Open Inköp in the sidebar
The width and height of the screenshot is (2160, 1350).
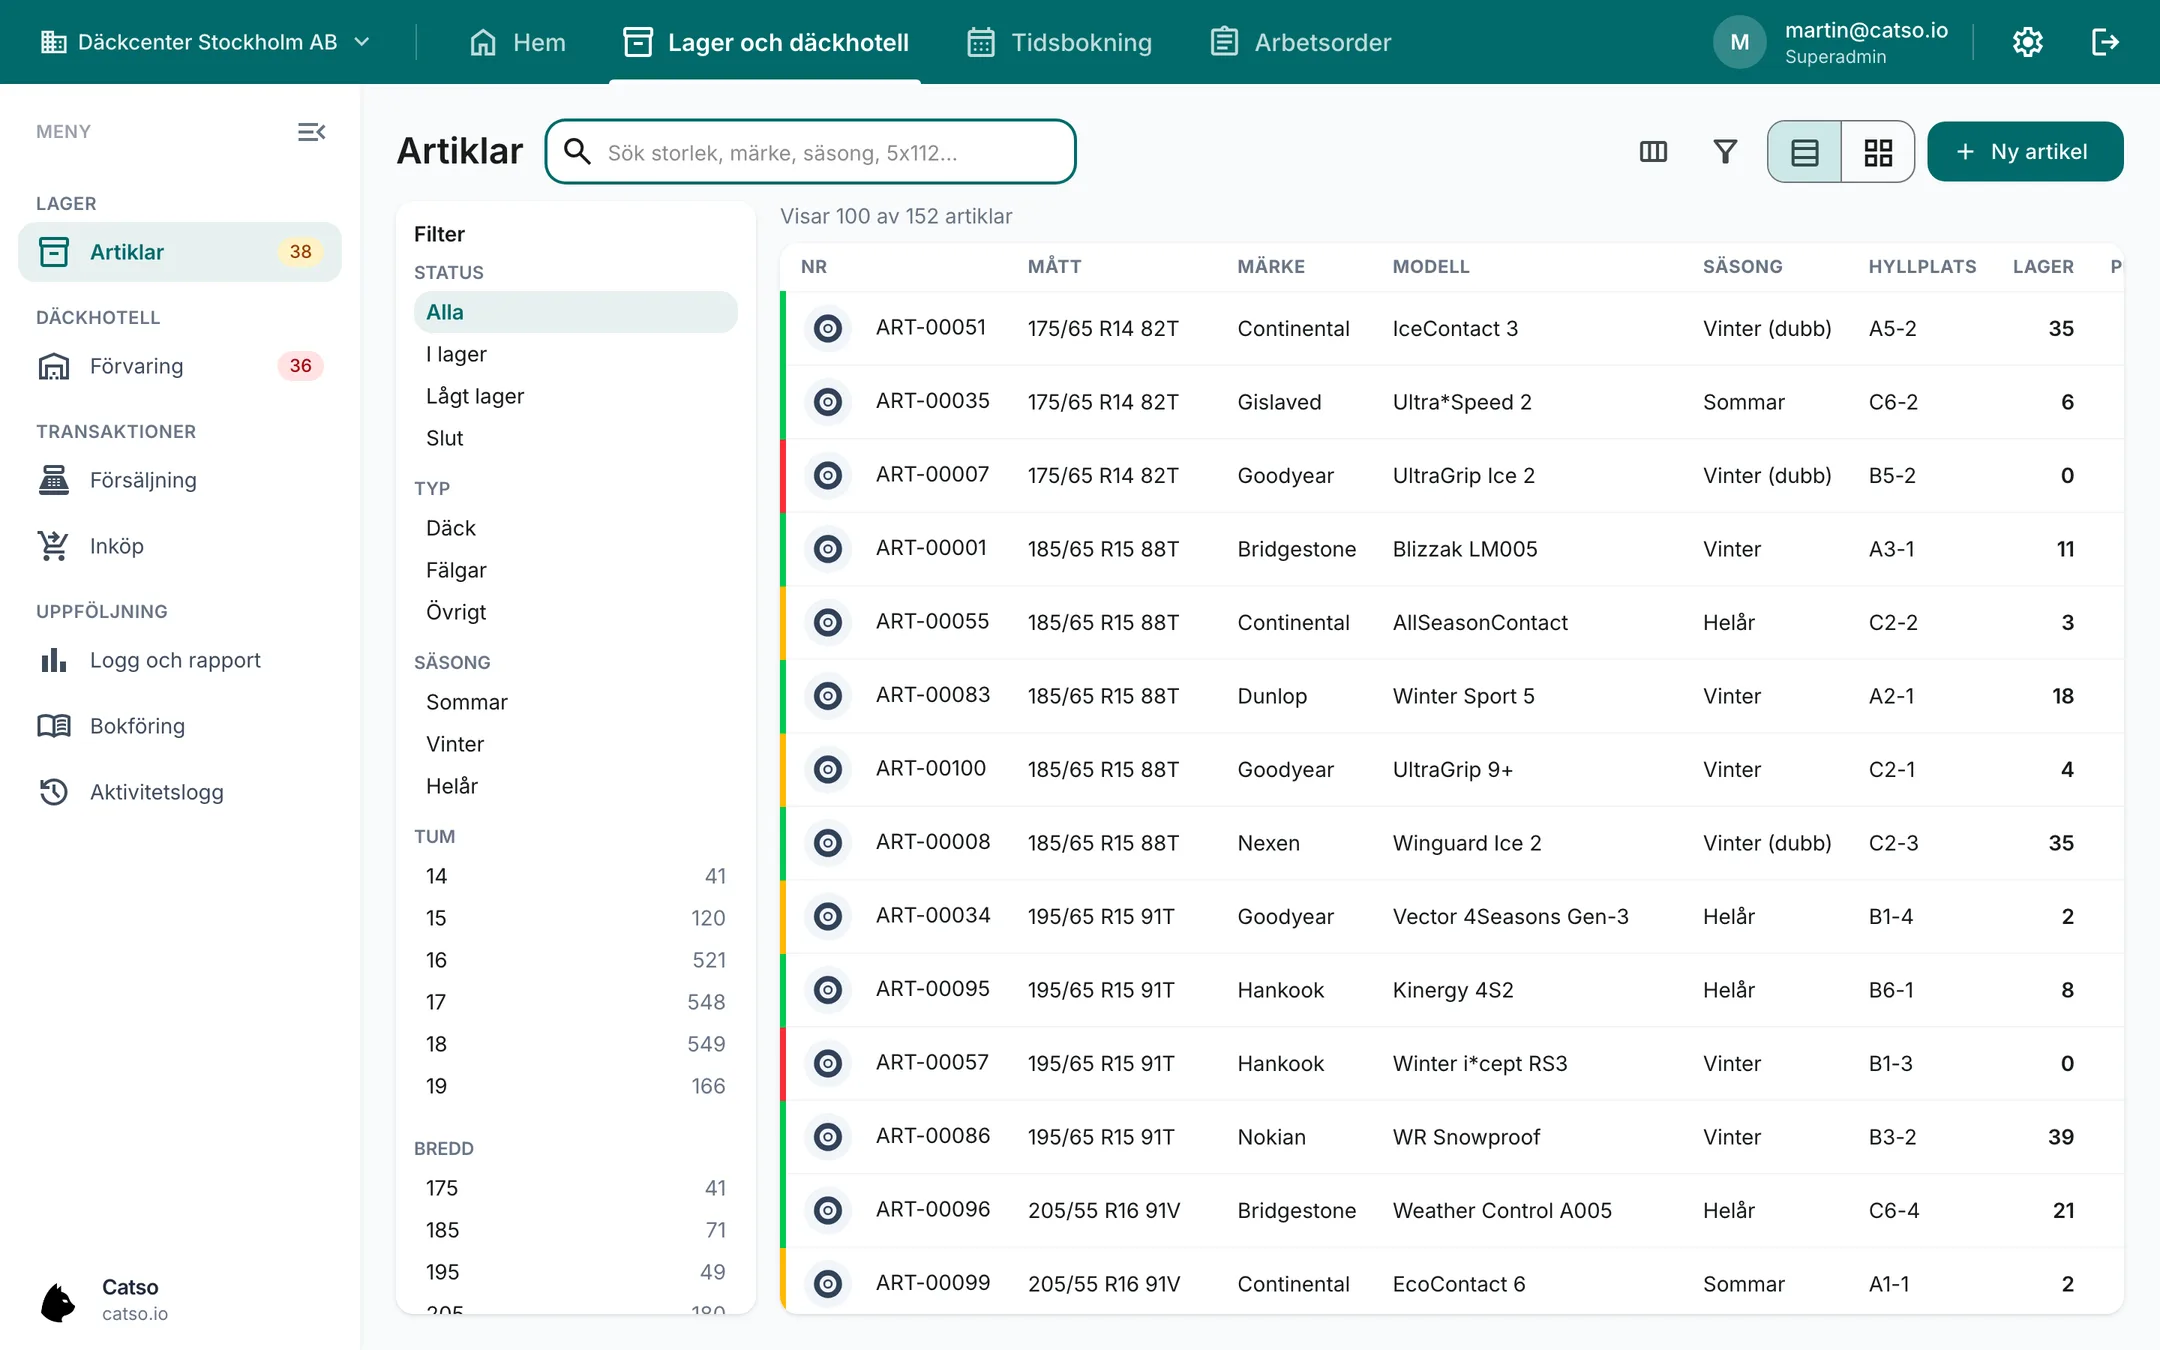(180, 546)
